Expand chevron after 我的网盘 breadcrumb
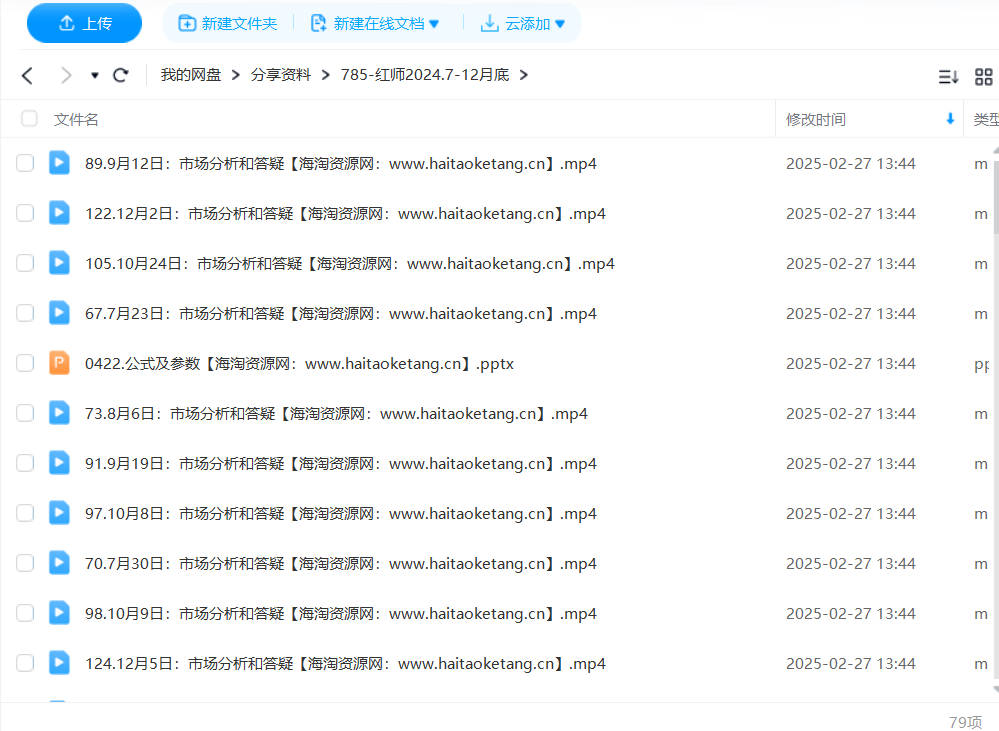999x731 pixels. click(236, 75)
